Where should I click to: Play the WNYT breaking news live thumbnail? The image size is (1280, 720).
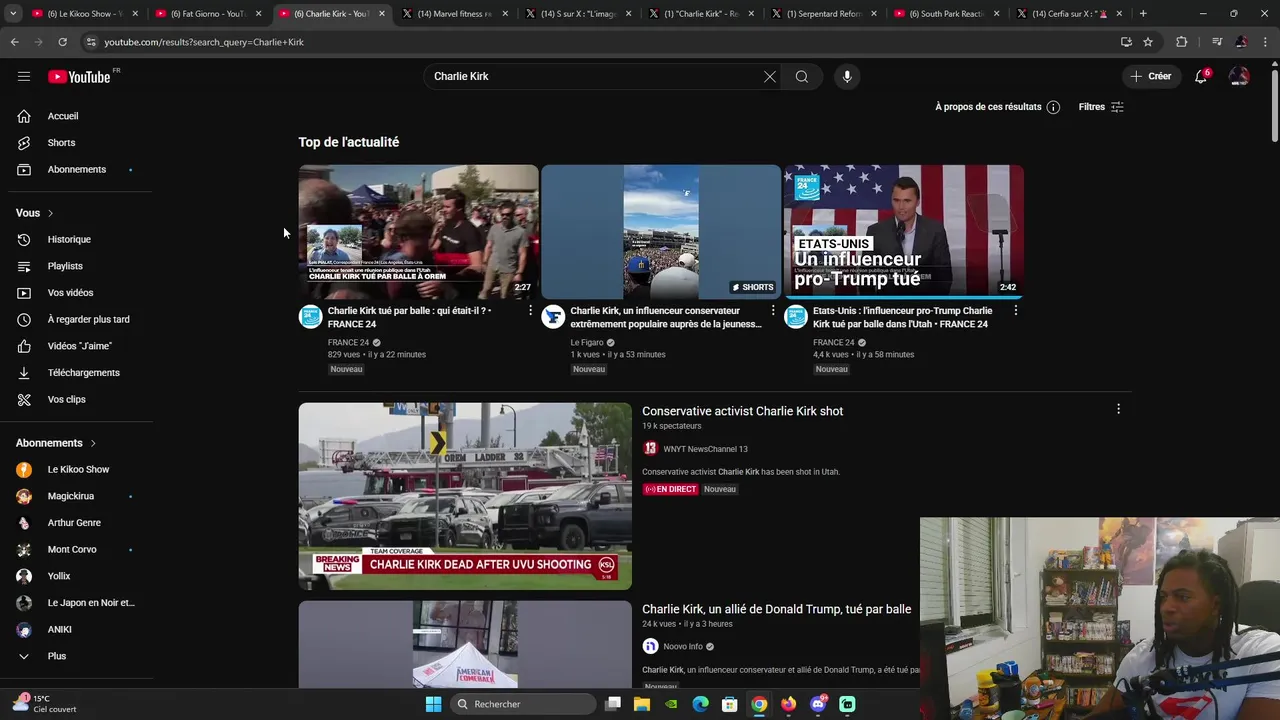(x=465, y=496)
